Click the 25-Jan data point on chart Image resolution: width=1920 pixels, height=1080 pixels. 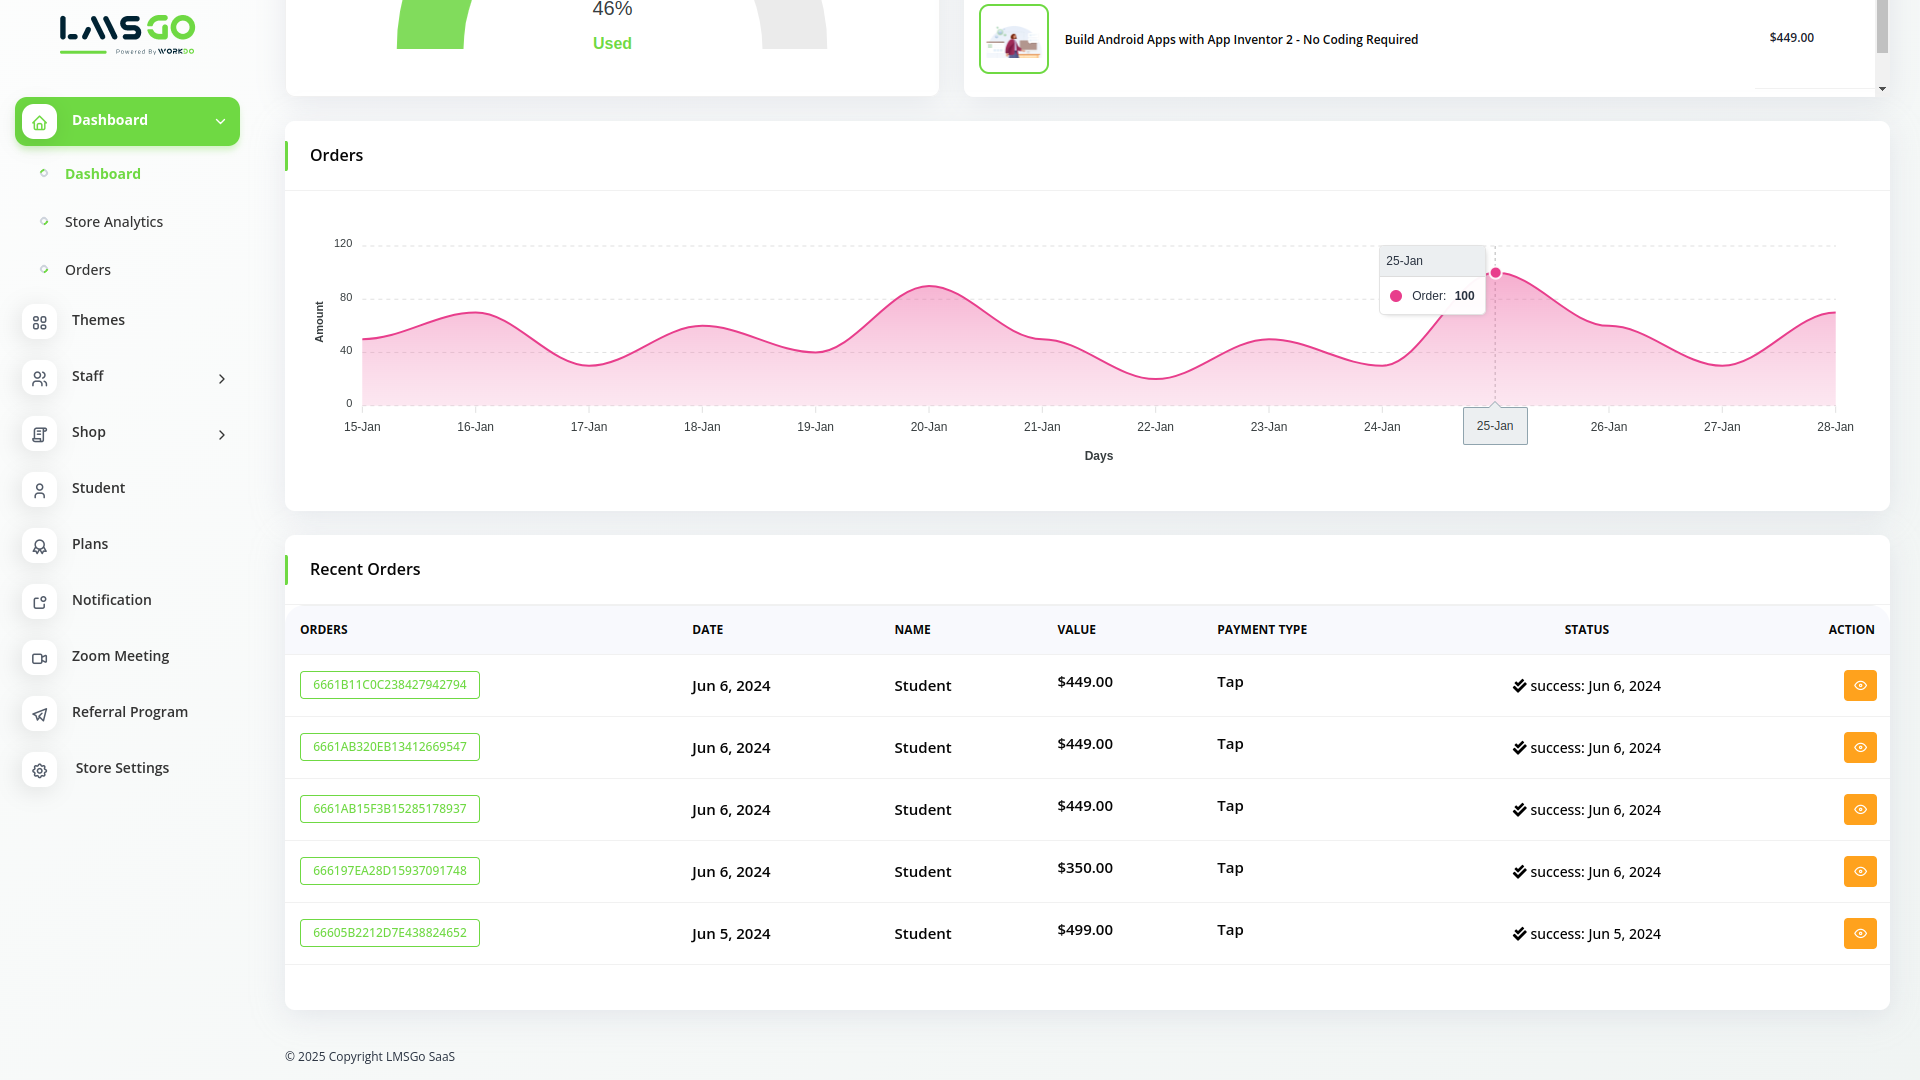1495,273
